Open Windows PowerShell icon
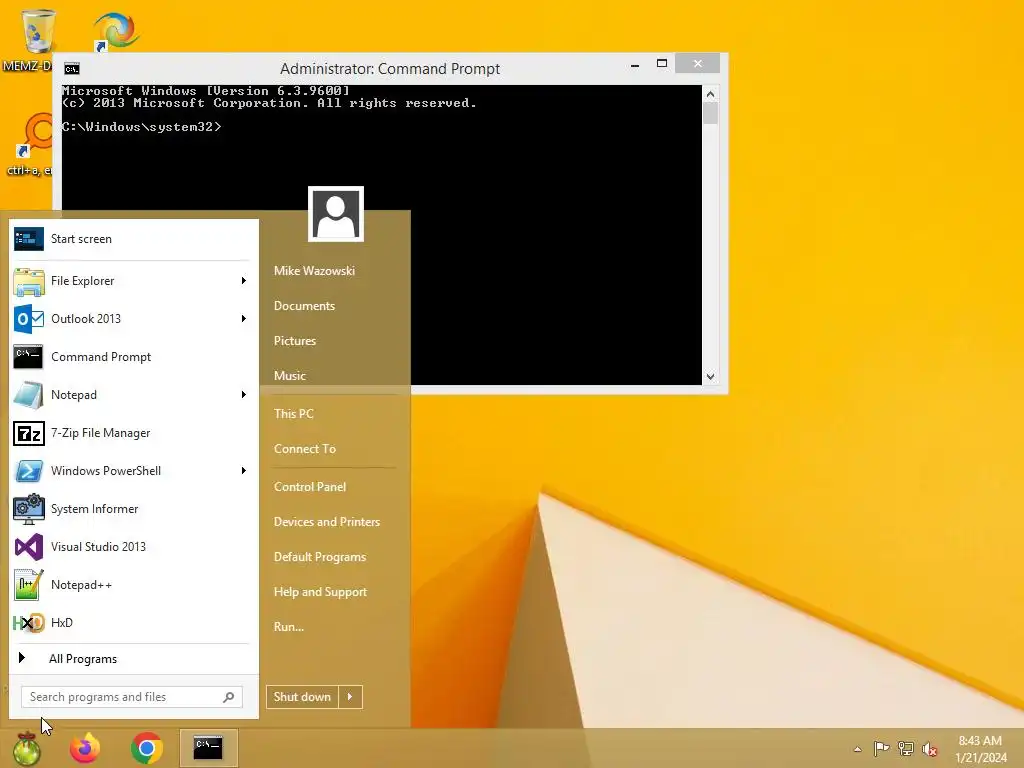Viewport: 1024px width, 768px height. [x=29, y=471]
